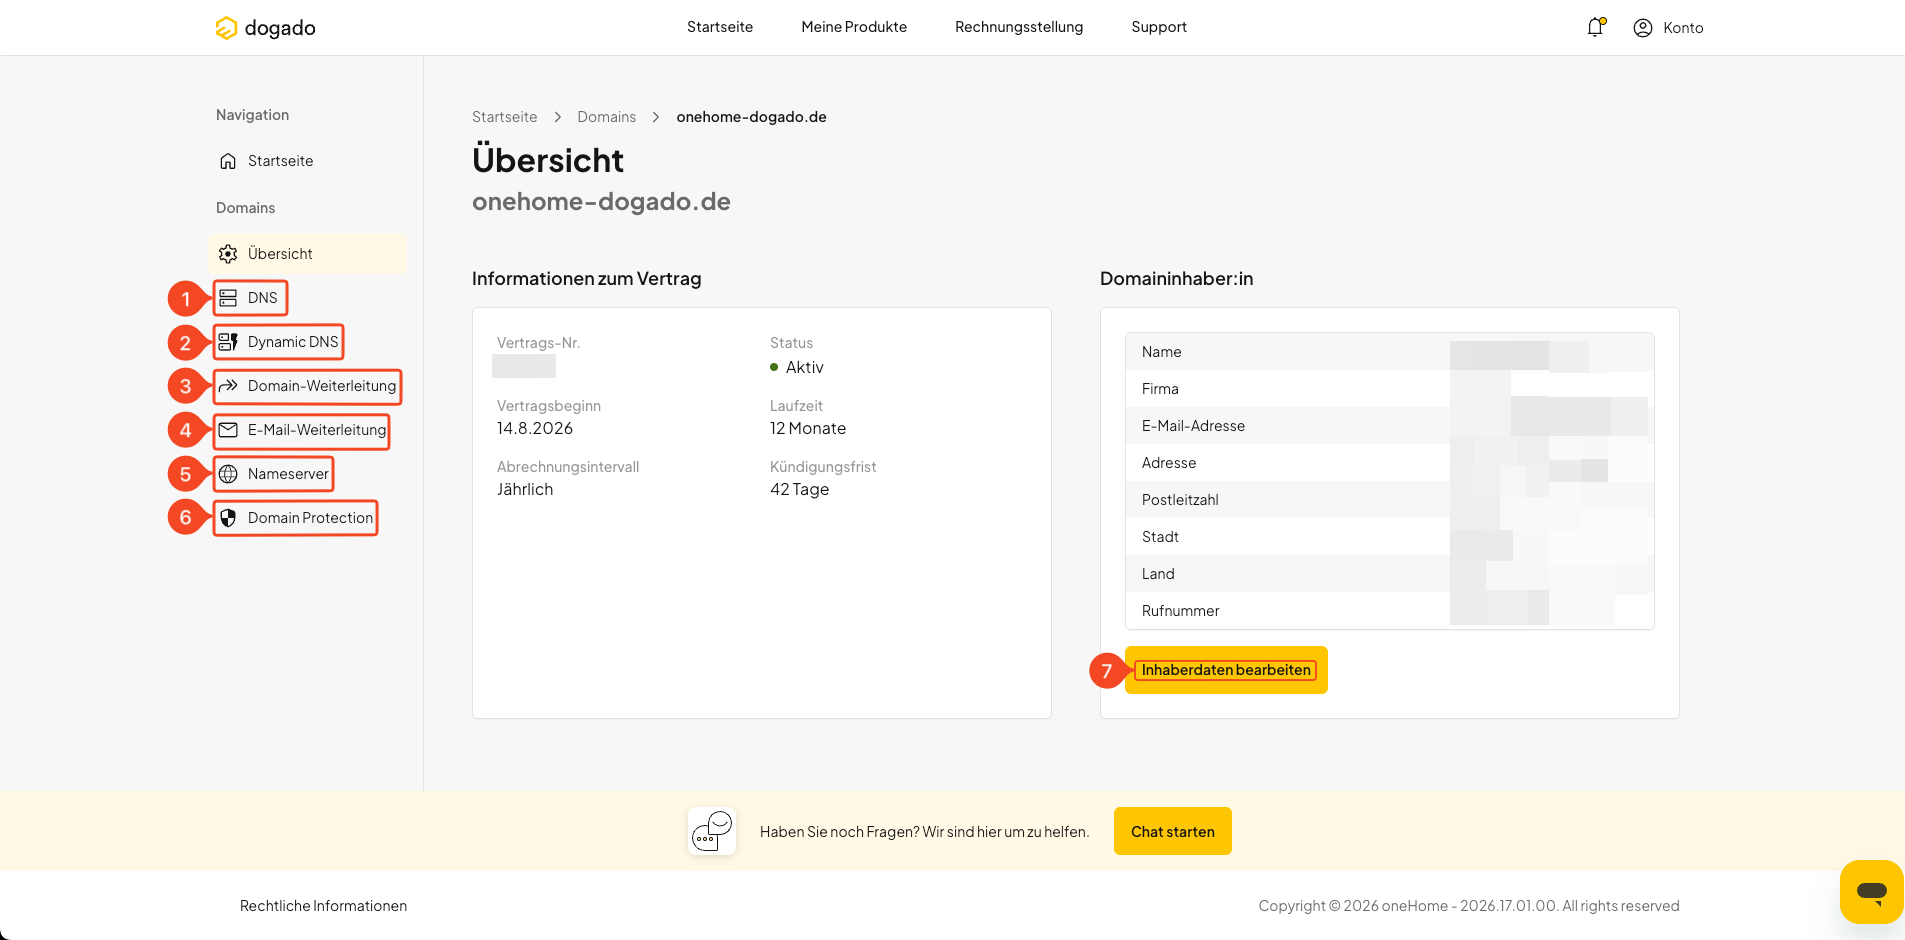Viewport: 1905px width, 940px height.
Task: Click the Rufnummer row label
Action: coord(1180,611)
